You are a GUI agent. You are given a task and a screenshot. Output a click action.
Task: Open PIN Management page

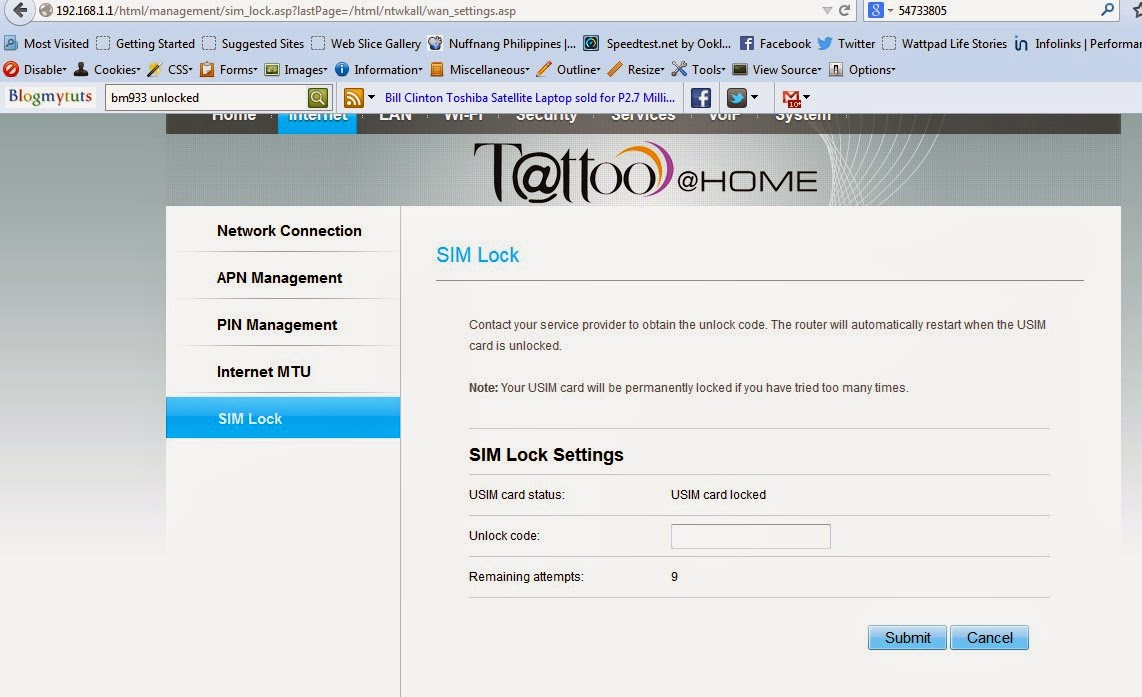pyautogui.click(x=277, y=325)
